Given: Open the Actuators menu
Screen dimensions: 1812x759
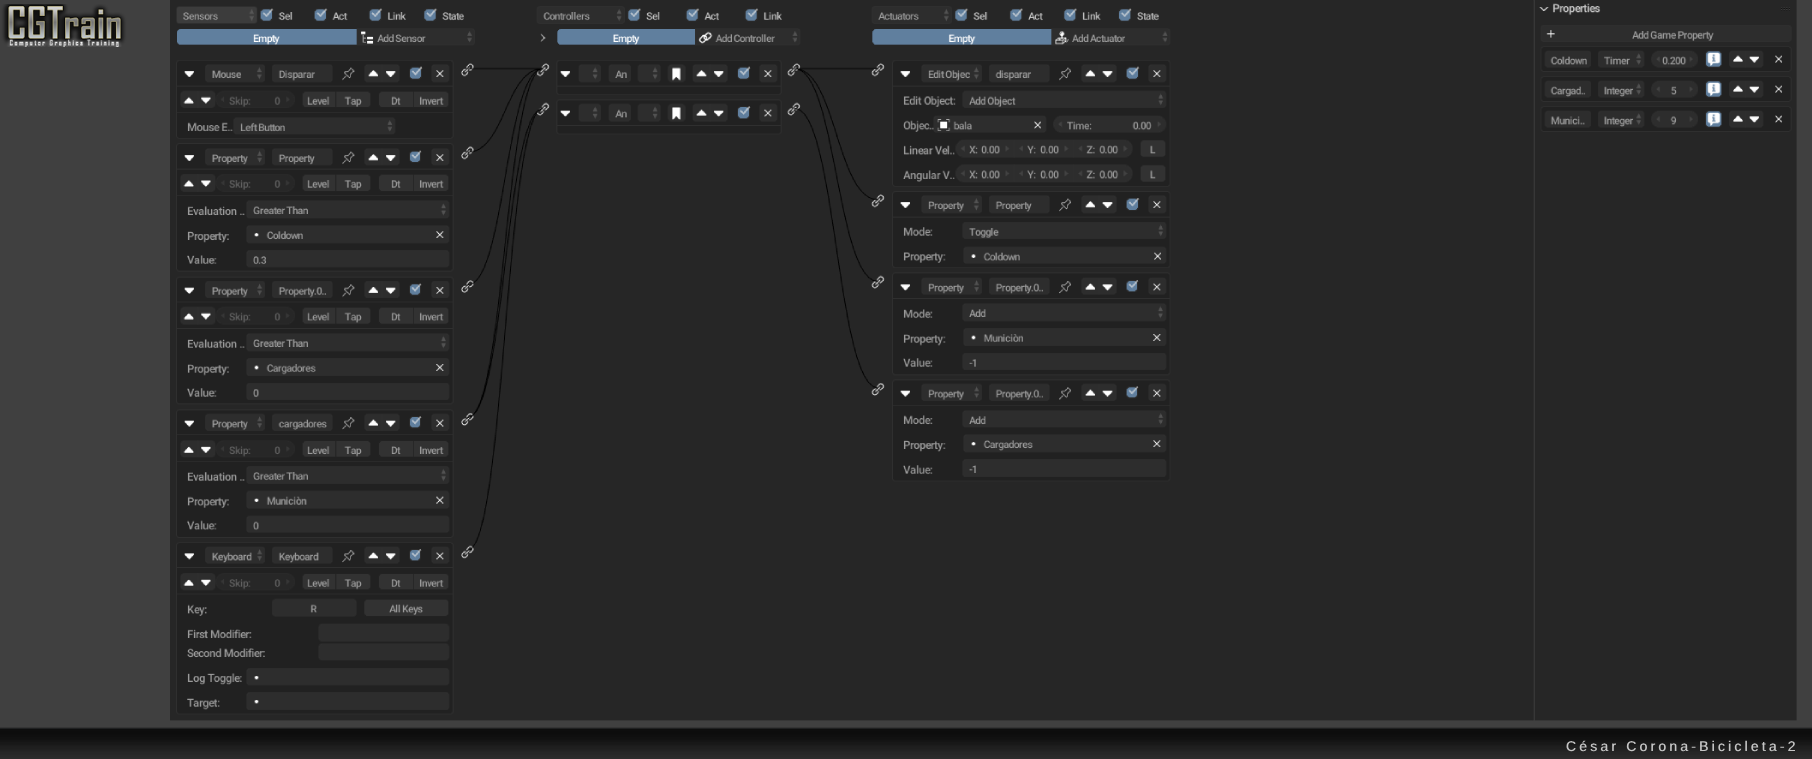Looking at the screenshot, I should 910,16.
